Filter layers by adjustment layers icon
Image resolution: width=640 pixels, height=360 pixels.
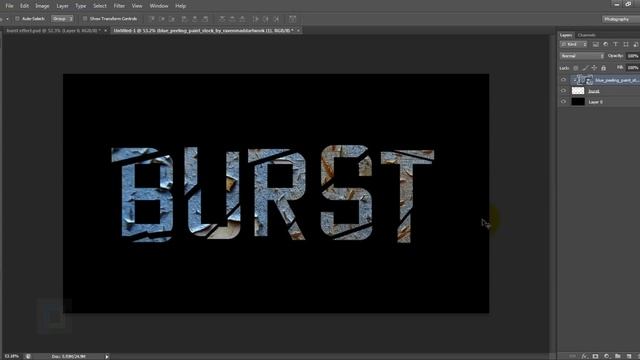click(x=605, y=44)
